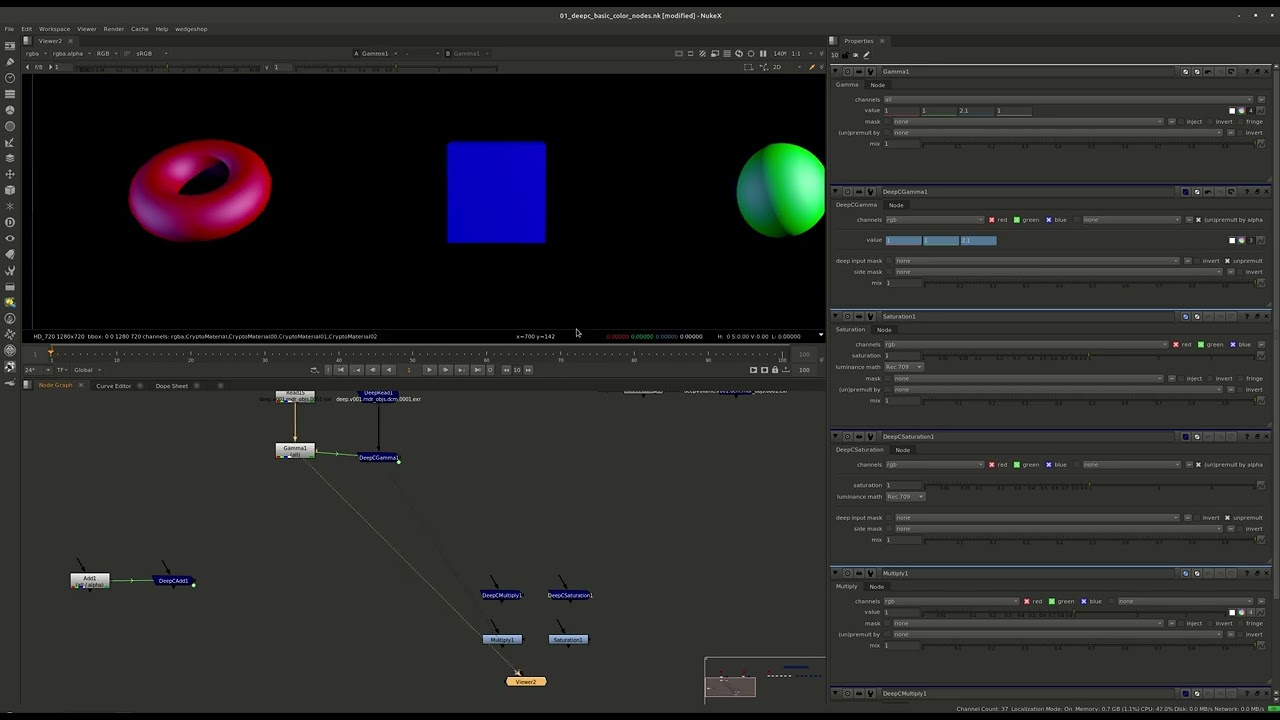Open animation menu for Gamma1 value
Viewport: 1280px width, 720px height.
click(1261, 111)
